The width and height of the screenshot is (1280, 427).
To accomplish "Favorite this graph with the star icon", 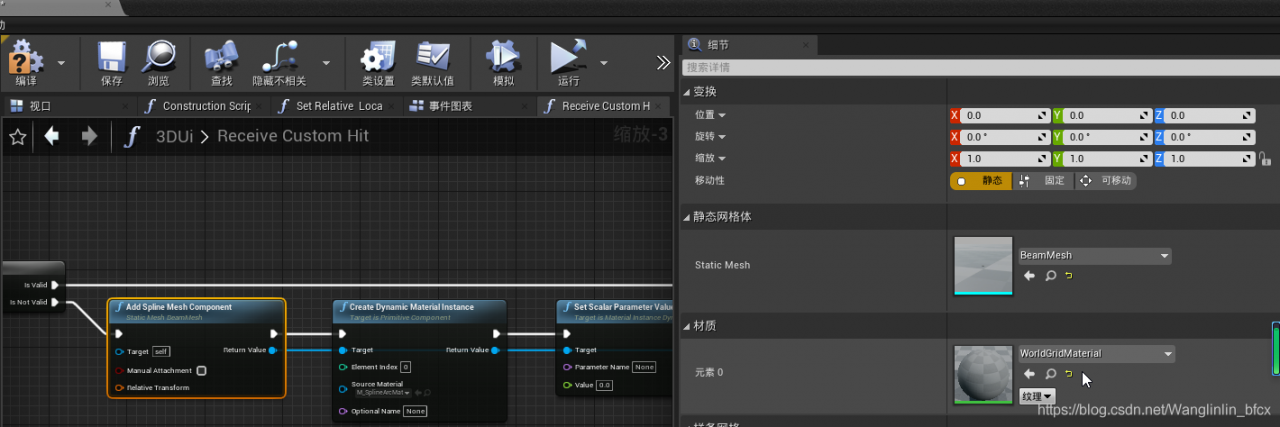I will (17, 137).
